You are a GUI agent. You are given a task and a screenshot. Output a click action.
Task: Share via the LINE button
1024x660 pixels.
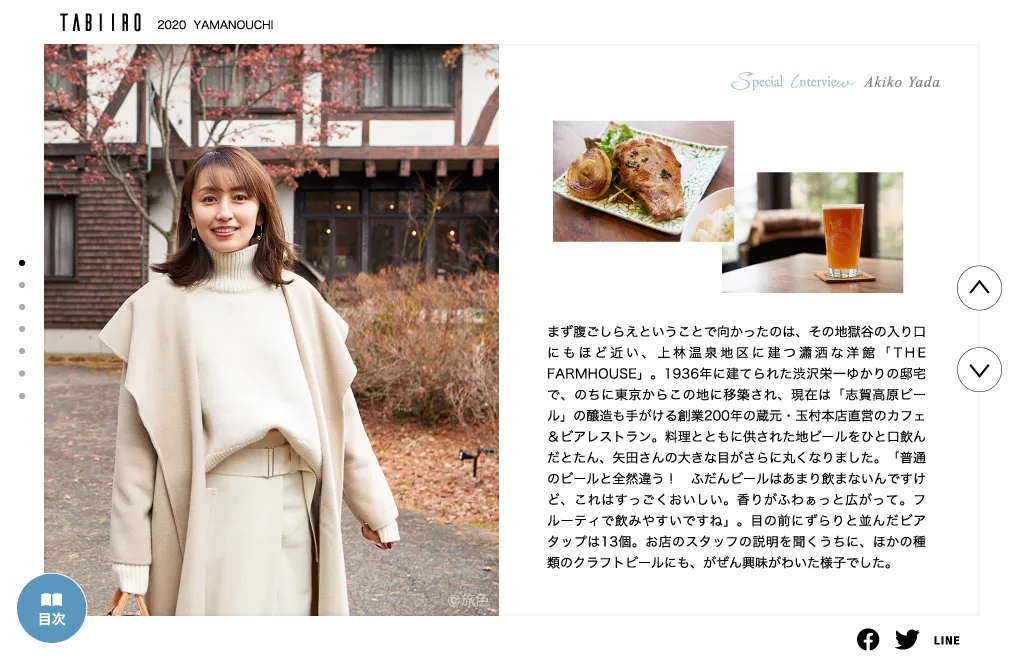[x=947, y=640]
